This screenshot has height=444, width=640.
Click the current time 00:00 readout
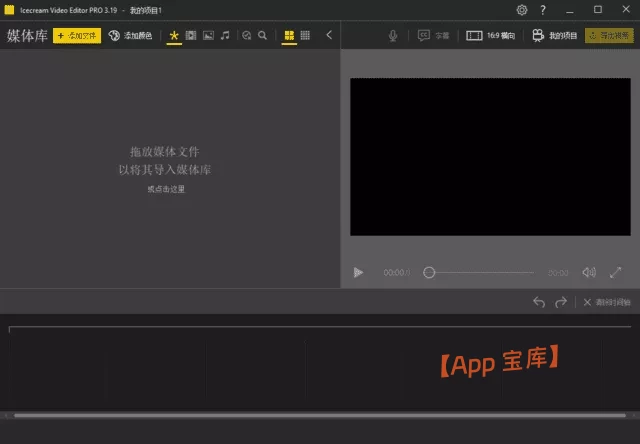click(394, 273)
